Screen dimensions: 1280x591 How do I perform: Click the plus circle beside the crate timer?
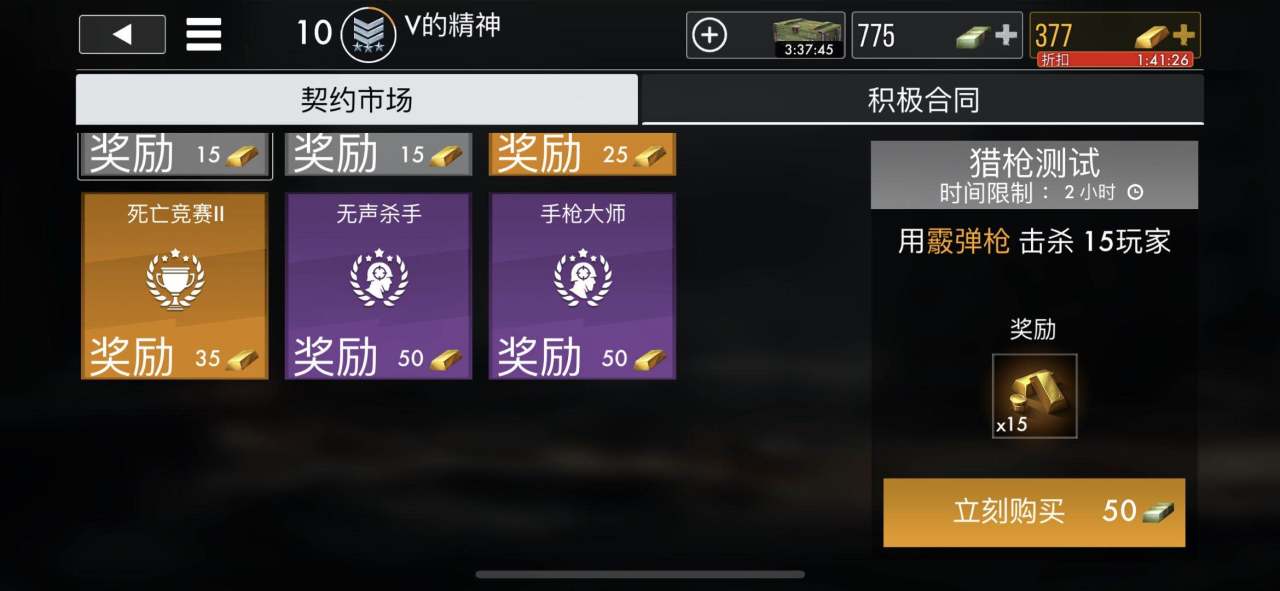709,36
